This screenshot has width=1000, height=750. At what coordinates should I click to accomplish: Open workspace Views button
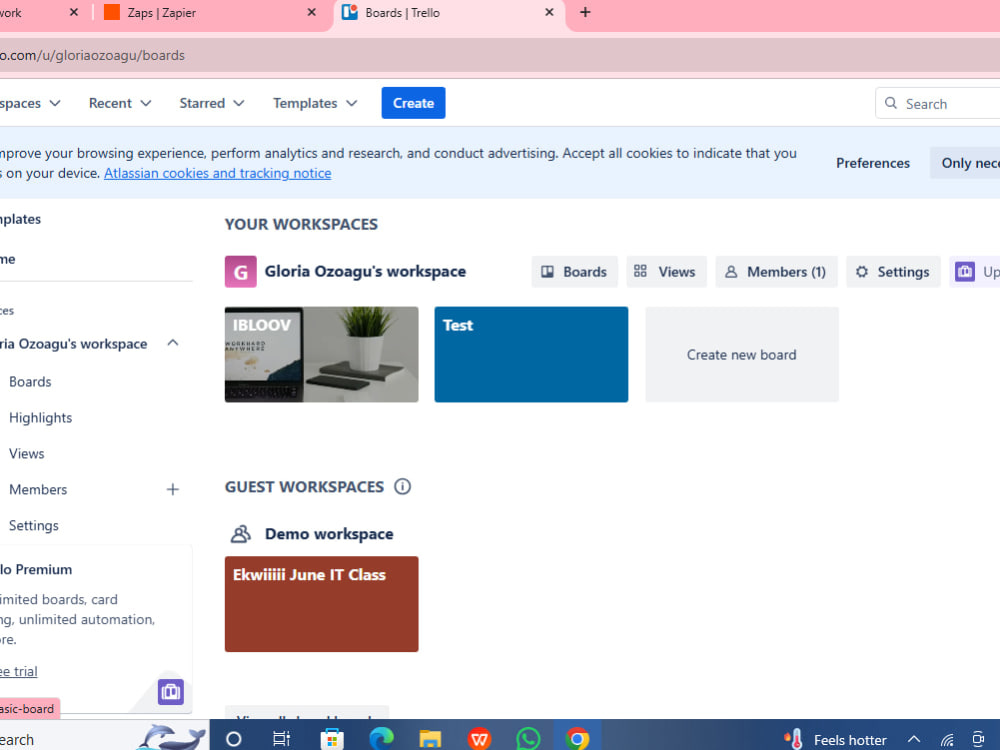coord(666,272)
